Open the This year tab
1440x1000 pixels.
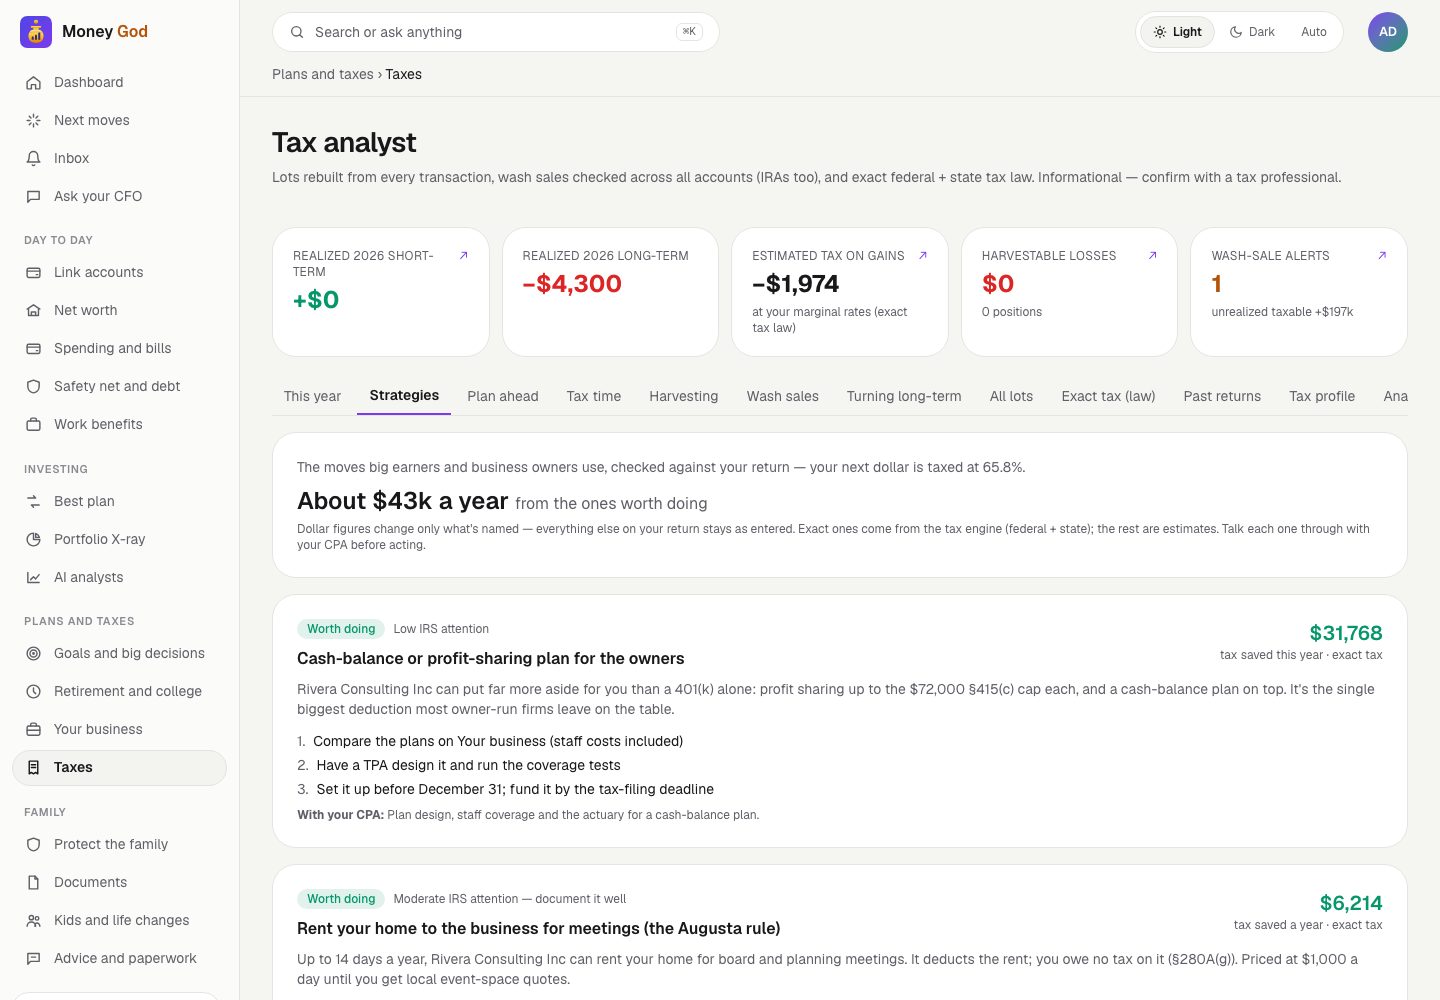(x=312, y=396)
